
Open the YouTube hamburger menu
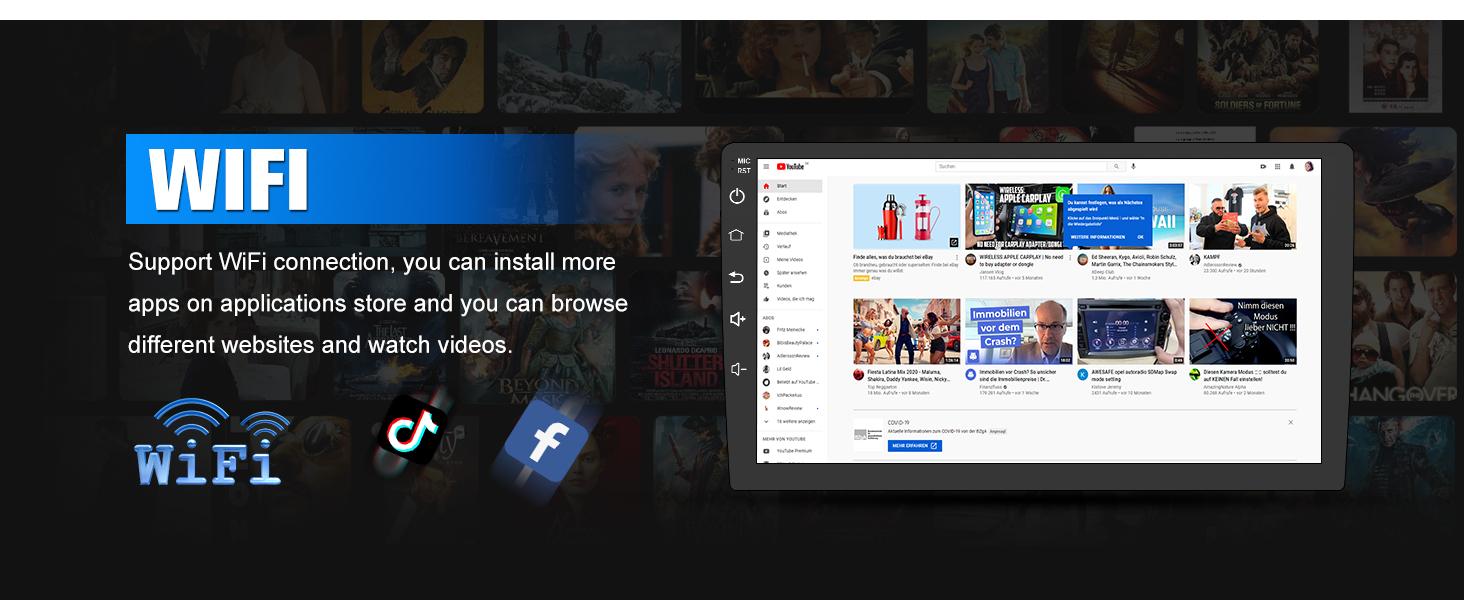pyautogui.click(x=766, y=167)
